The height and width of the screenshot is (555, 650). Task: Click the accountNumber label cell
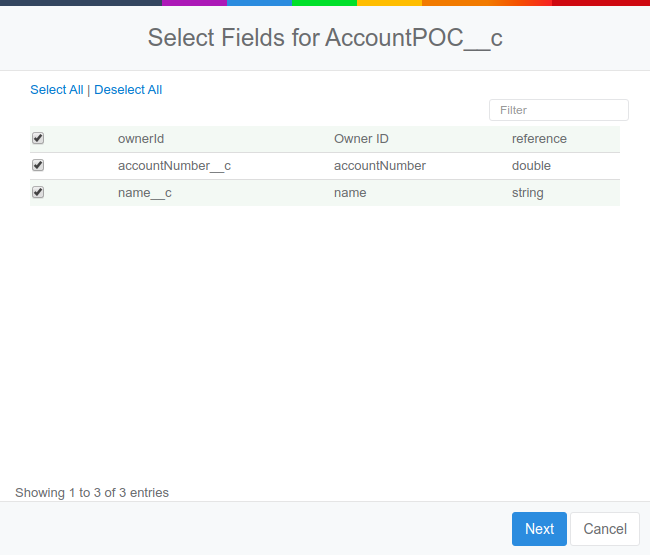point(380,166)
